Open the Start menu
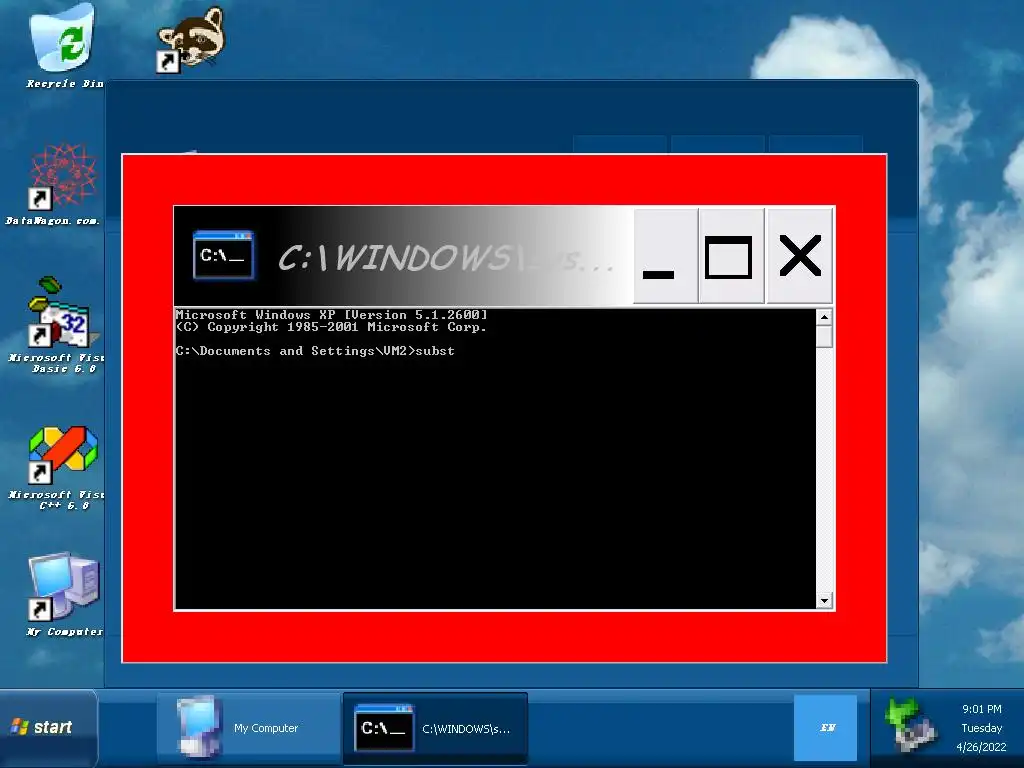The height and width of the screenshot is (768, 1024). tap(48, 727)
